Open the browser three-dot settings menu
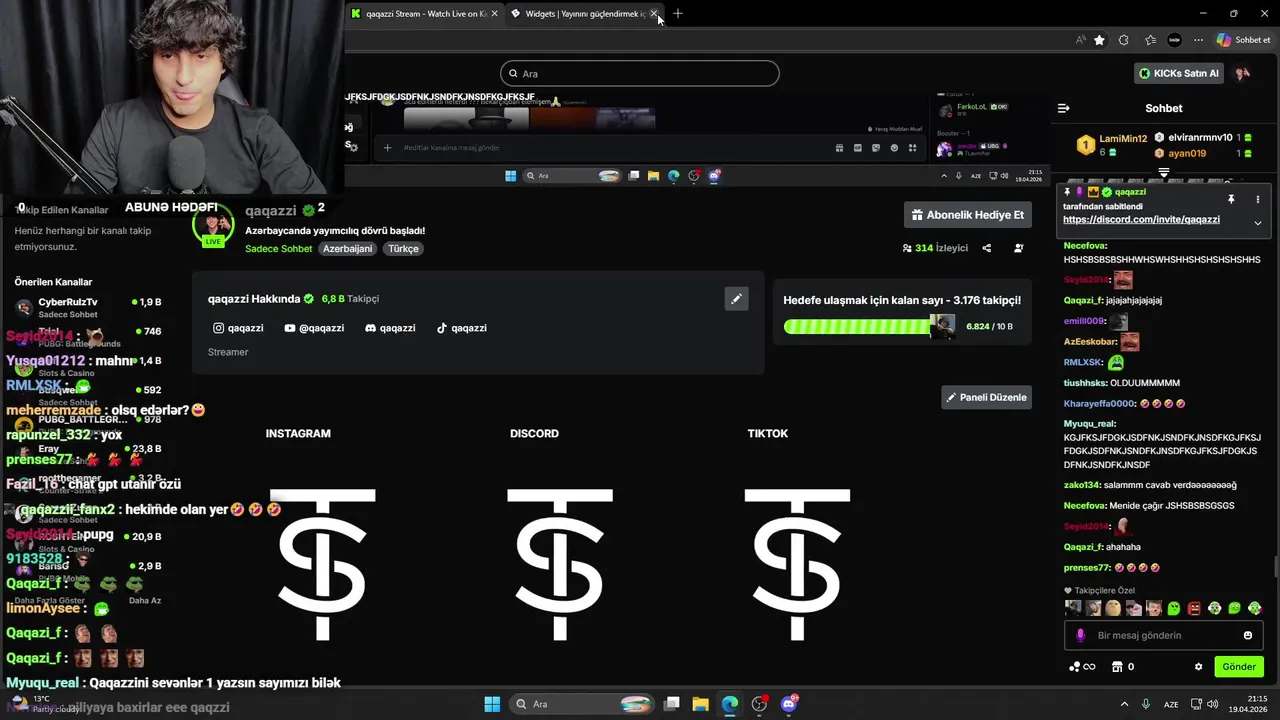1280x720 pixels. [1198, 40]
